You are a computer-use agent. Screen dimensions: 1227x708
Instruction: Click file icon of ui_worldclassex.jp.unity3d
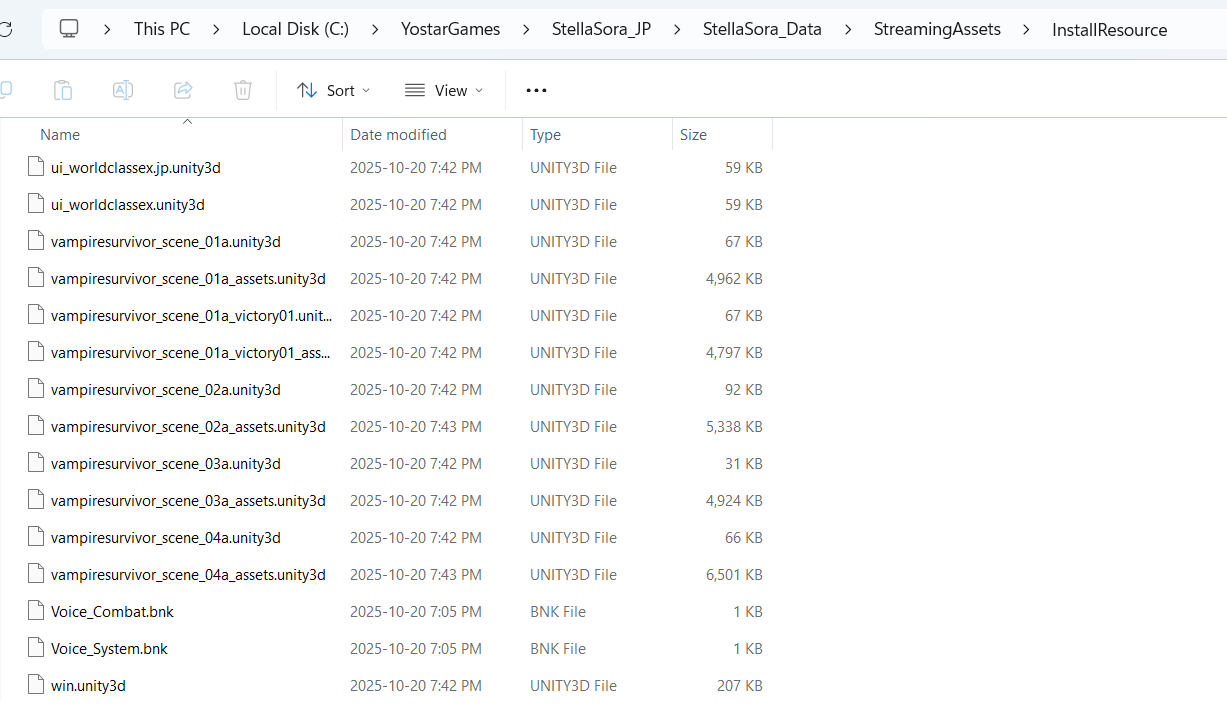pos(36,167)
